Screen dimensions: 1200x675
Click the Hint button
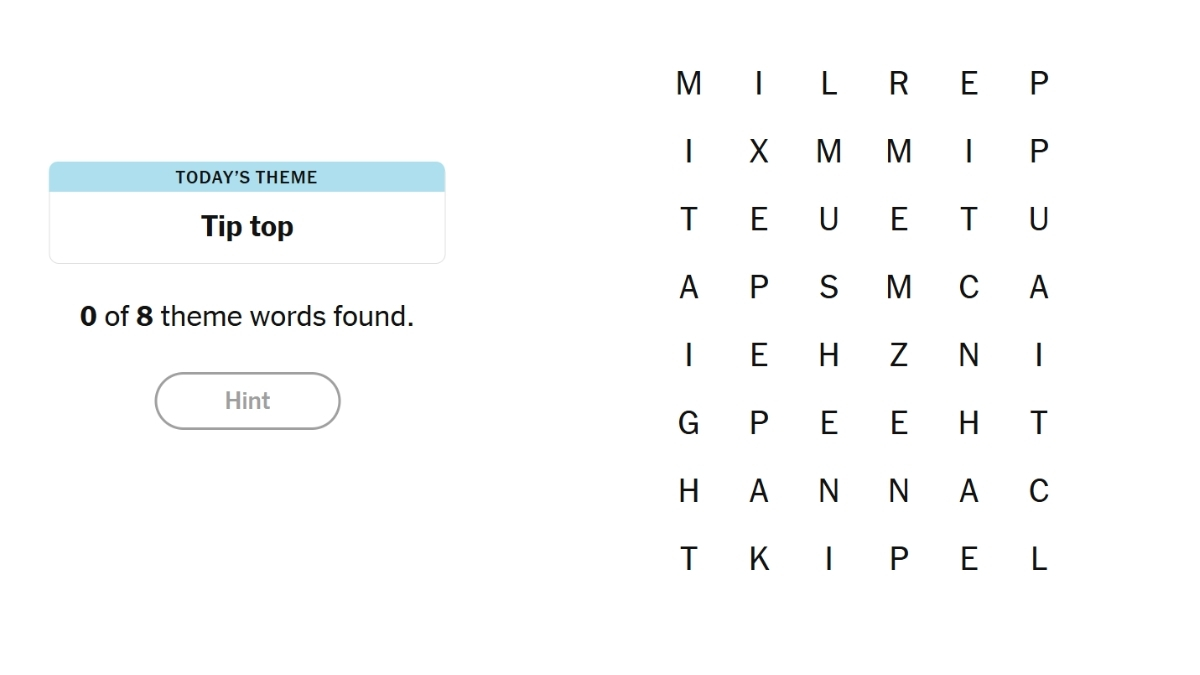click(x=247, y=400)
